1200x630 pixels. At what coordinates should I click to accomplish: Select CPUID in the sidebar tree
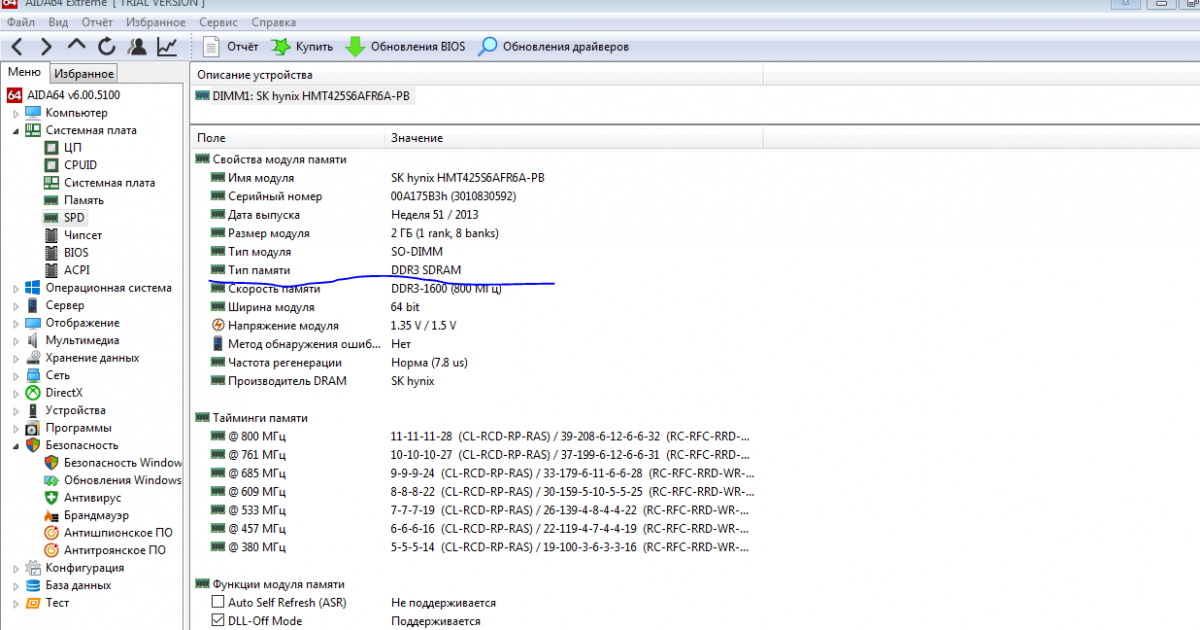pyautogui.click(x=80, y=165)
